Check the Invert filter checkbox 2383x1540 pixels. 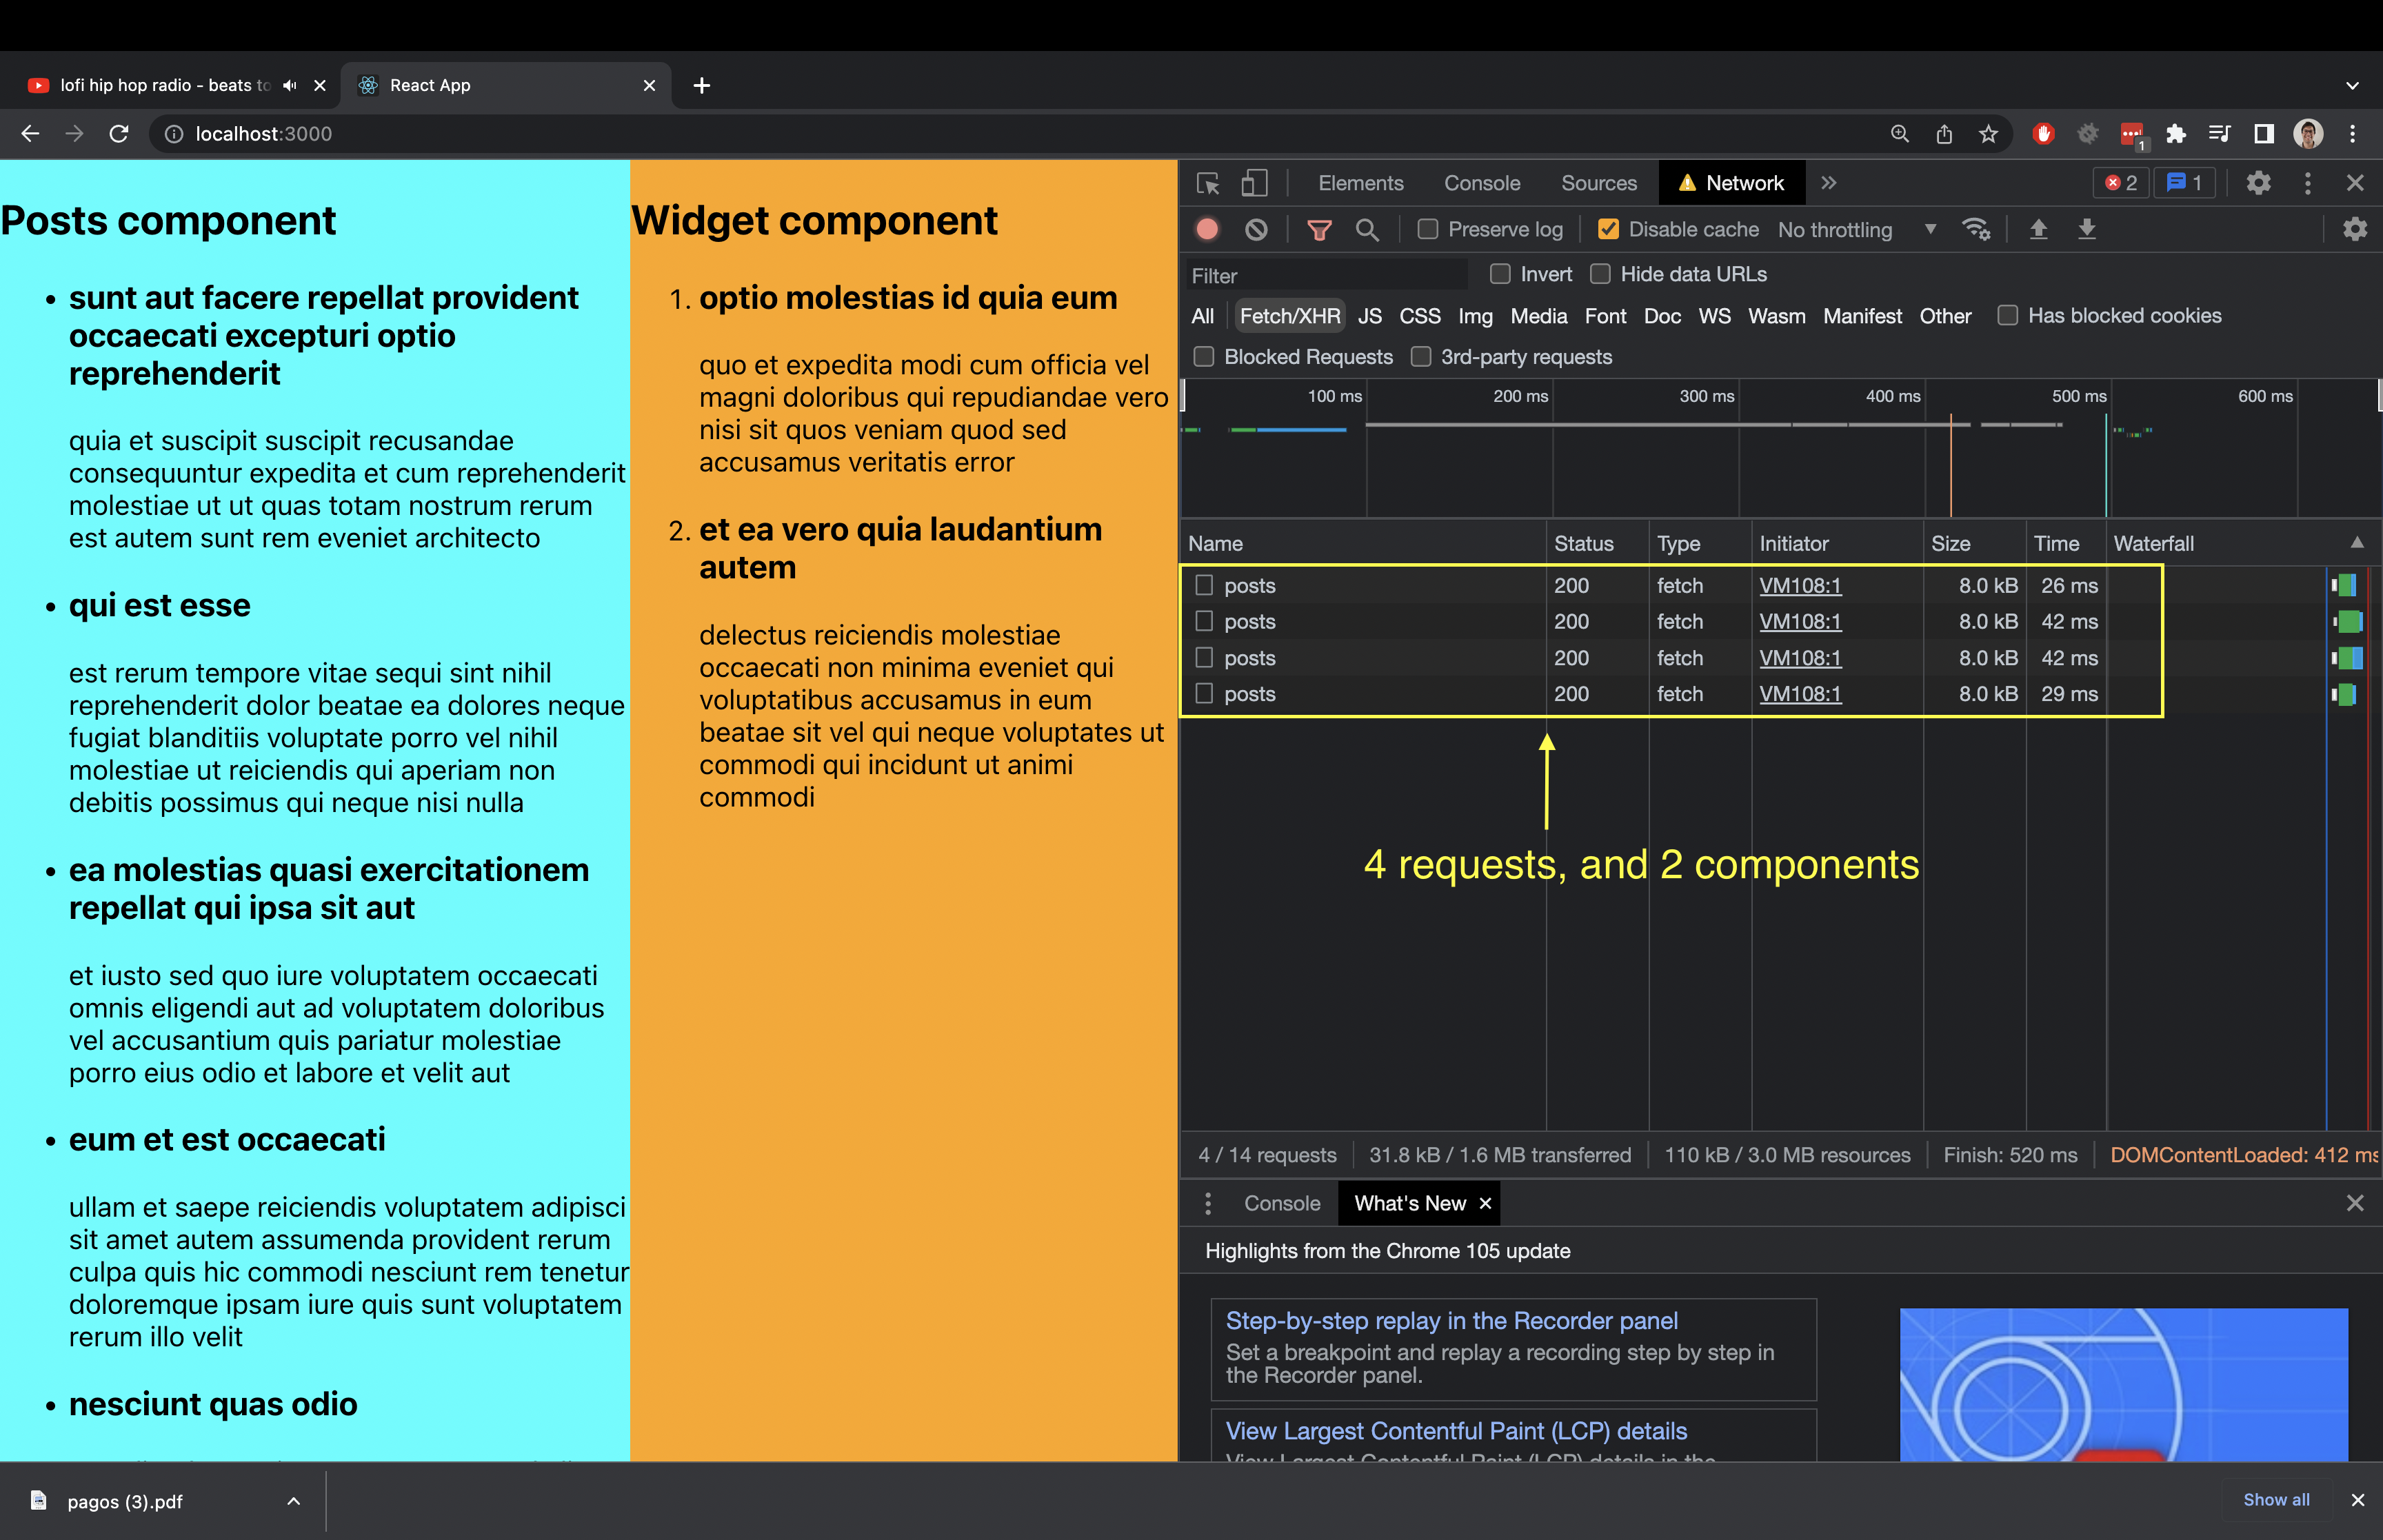[x=1501, y=273]
